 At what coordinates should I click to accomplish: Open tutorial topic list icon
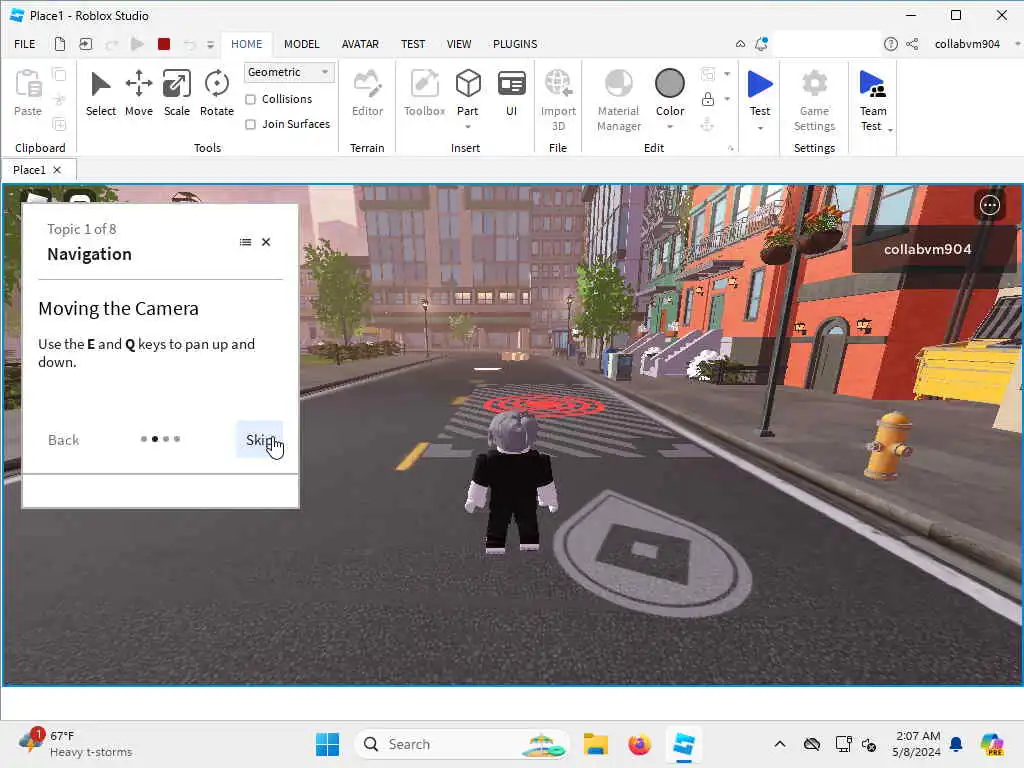pyautogui.click(x=246, y=242)
